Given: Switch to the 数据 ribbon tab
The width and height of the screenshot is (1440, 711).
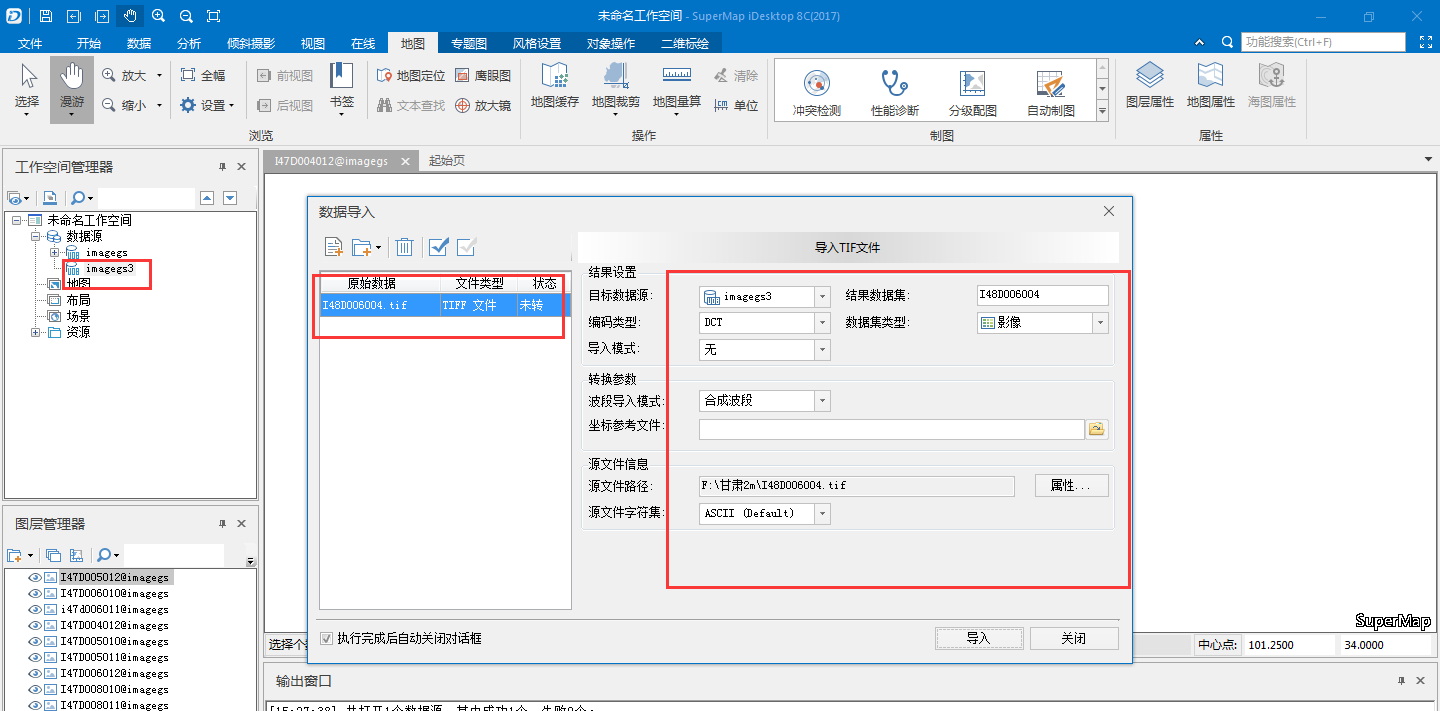Looking at the screenshot, I should point(139,43).
